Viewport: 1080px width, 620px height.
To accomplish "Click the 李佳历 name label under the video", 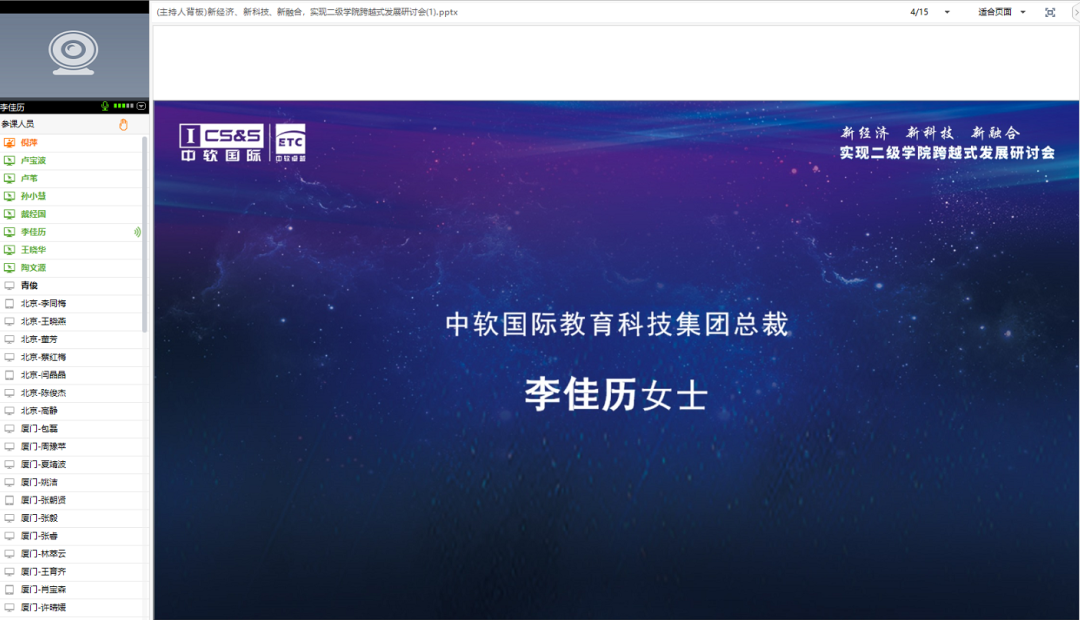I will (12, 107).
